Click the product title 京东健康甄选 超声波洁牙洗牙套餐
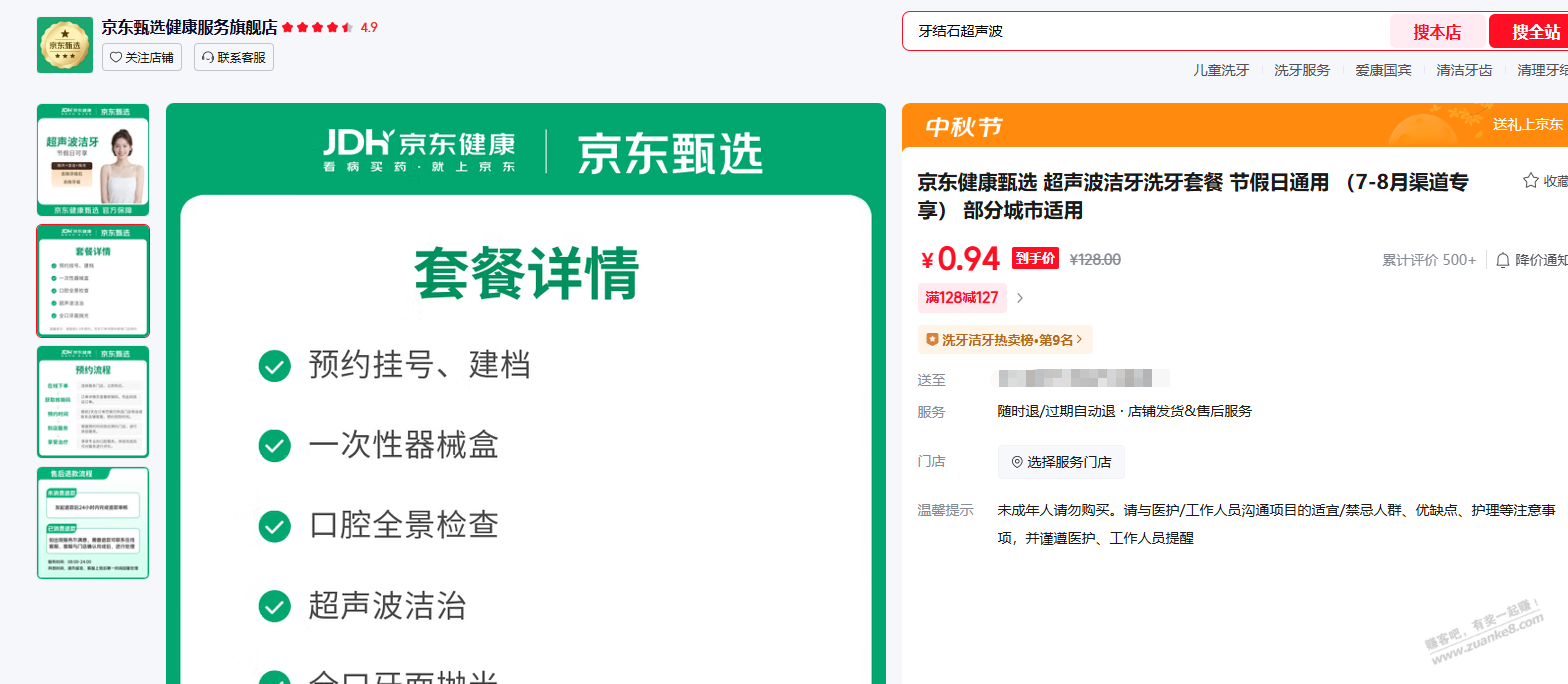 pyautogui.click(x=1193, y=196)
